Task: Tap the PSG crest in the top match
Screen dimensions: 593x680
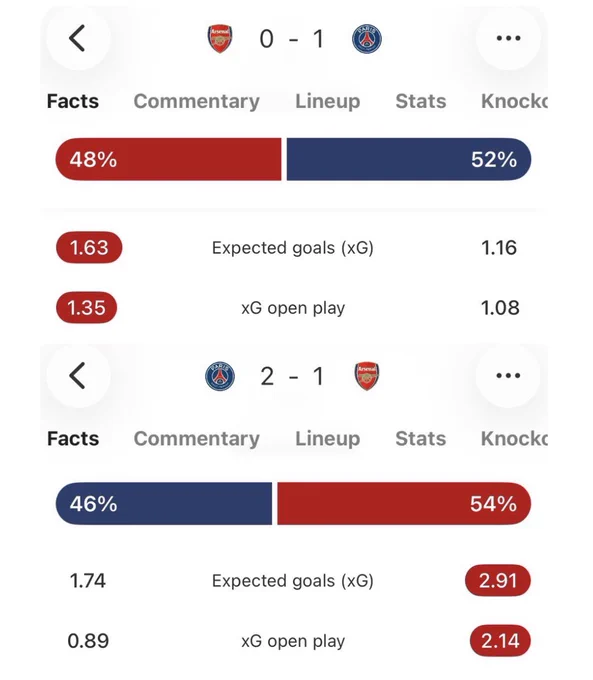Action: pyautogui.click(x=367, y=39)
